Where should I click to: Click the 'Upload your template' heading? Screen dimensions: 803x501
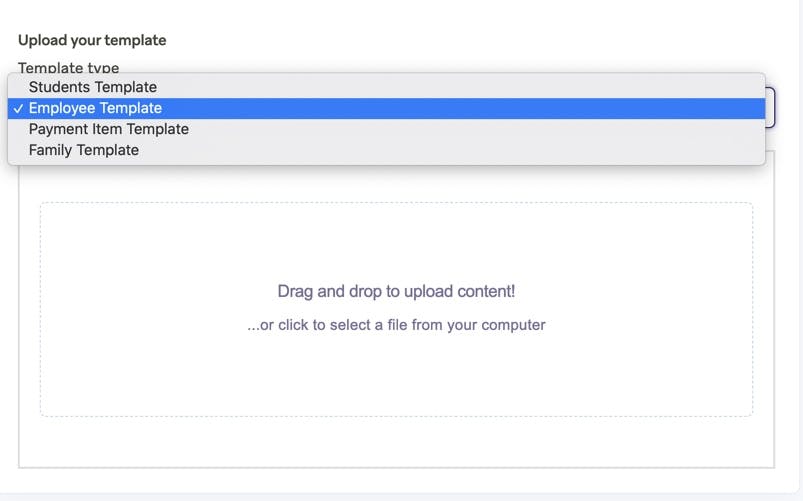[x=92, y=41]
